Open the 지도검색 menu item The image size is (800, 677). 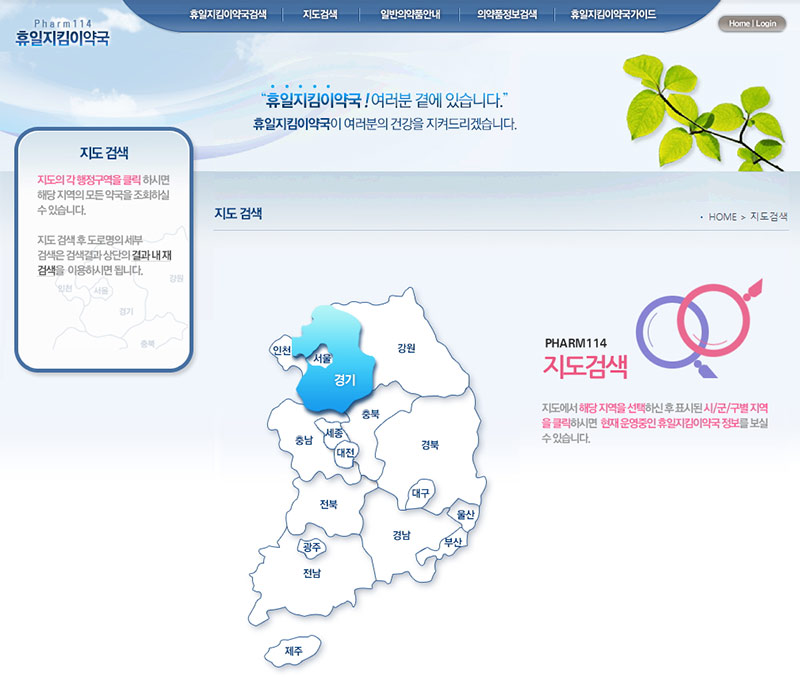click(318, 14)
